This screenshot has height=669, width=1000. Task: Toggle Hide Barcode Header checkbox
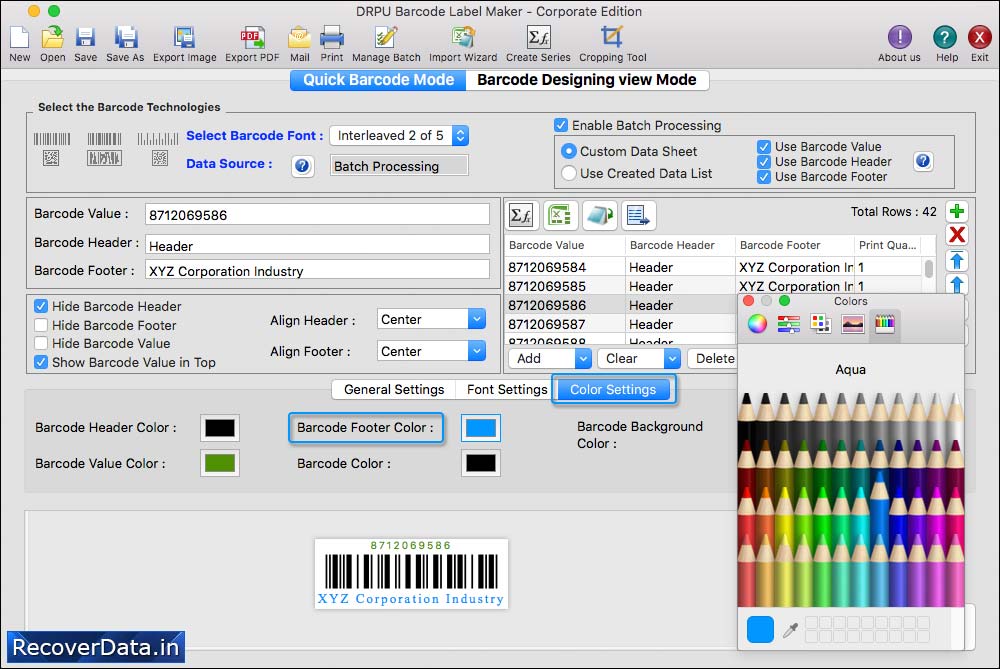pyautogui.click(x=41, y=306)
